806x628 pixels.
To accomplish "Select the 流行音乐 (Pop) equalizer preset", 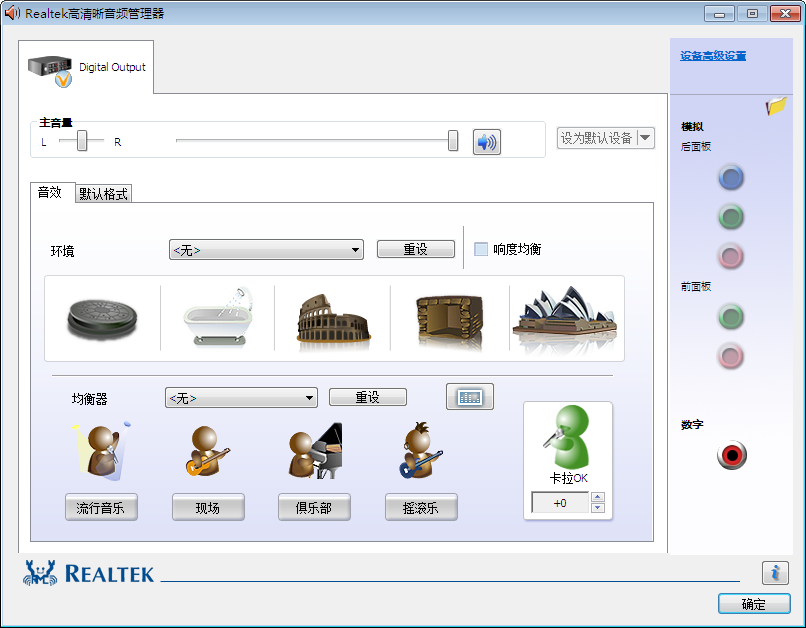I will click(x=100, y=507).
